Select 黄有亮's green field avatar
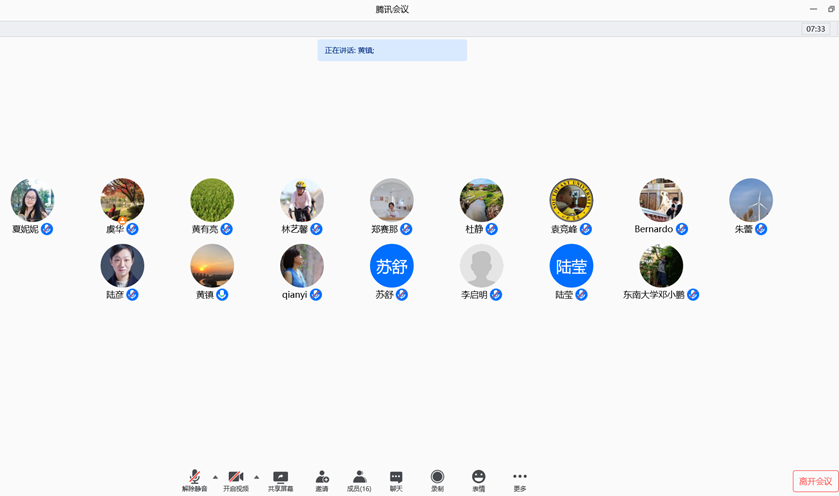Image resolution: width=839 pixels, height=496 pixels. (x=212, y=200)
